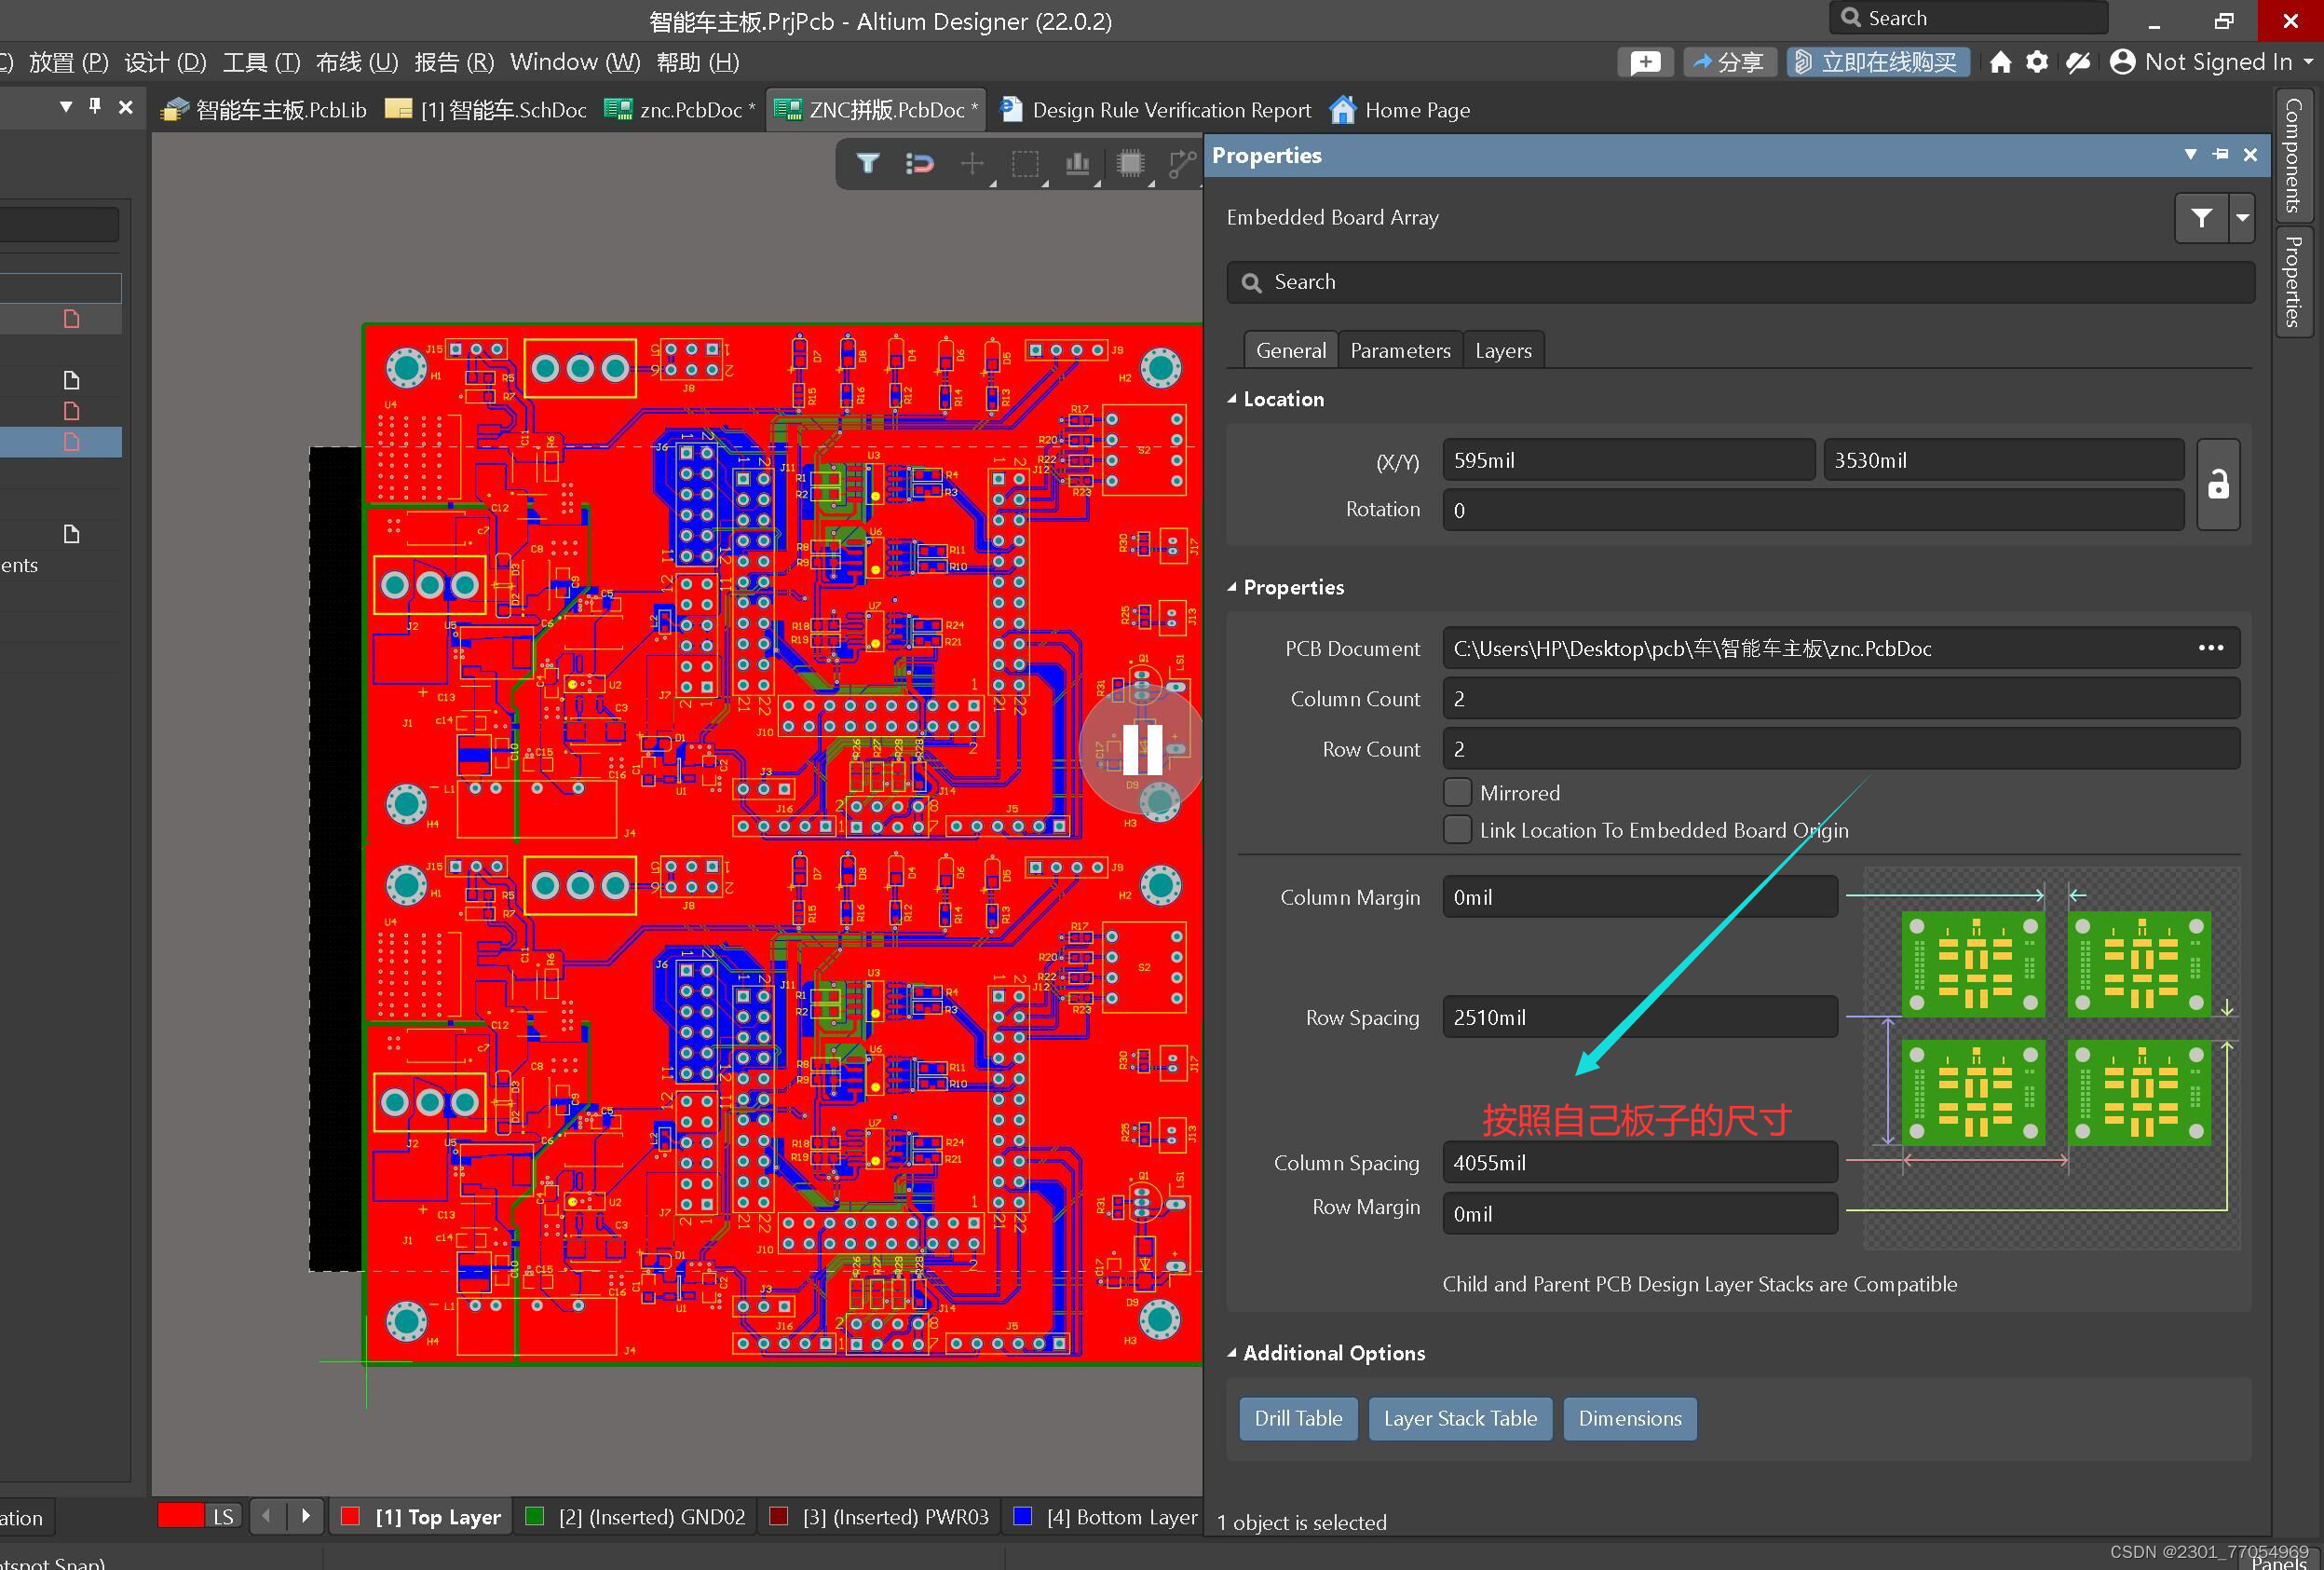
Task: Click the Properties panel filter funnel button
Action: [x=2201, y=218]
